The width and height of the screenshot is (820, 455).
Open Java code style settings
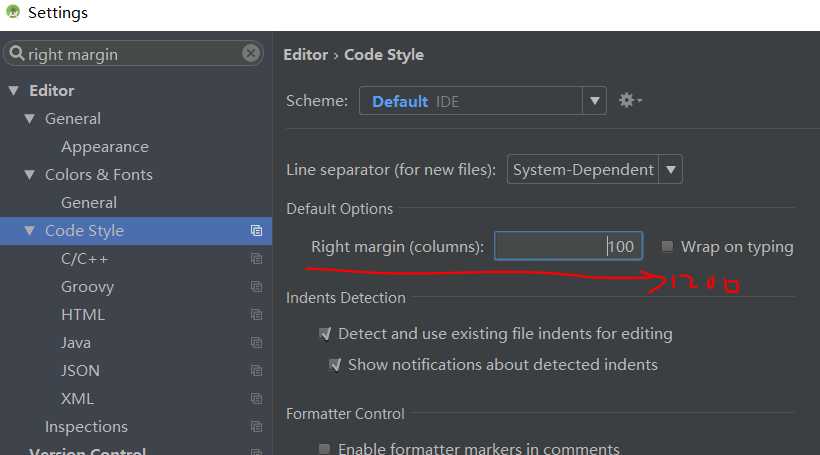click(x=76, y=343)
